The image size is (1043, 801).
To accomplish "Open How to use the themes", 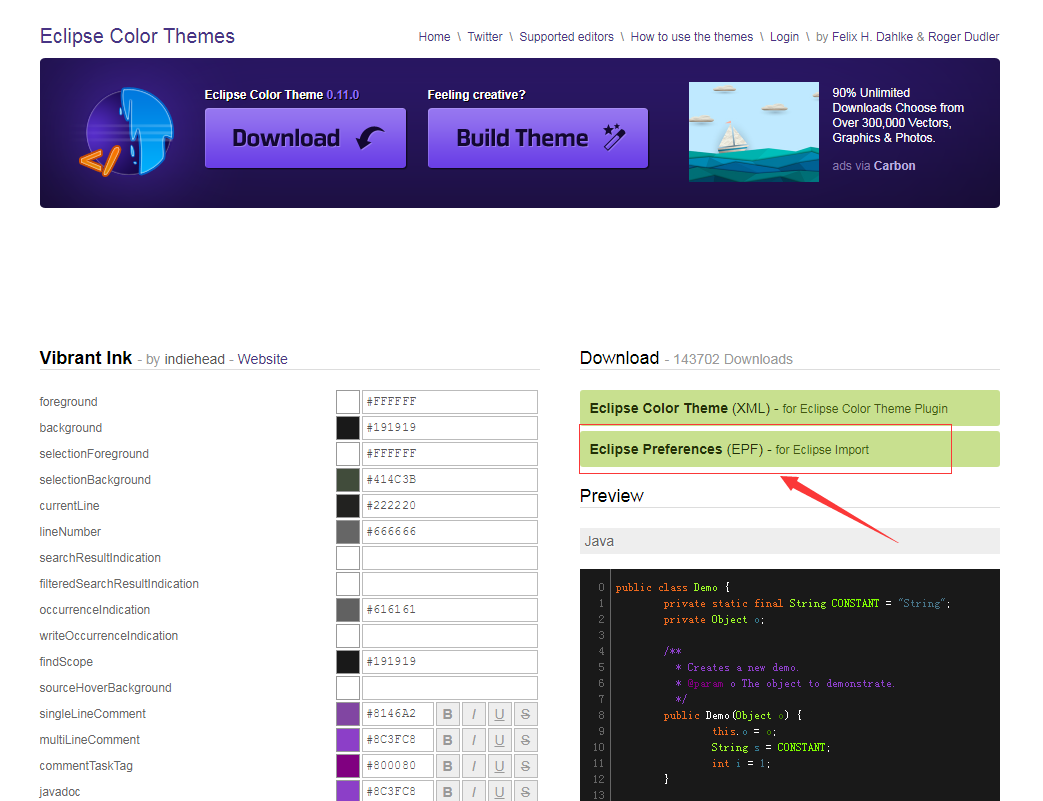I will tap(692, 37).
